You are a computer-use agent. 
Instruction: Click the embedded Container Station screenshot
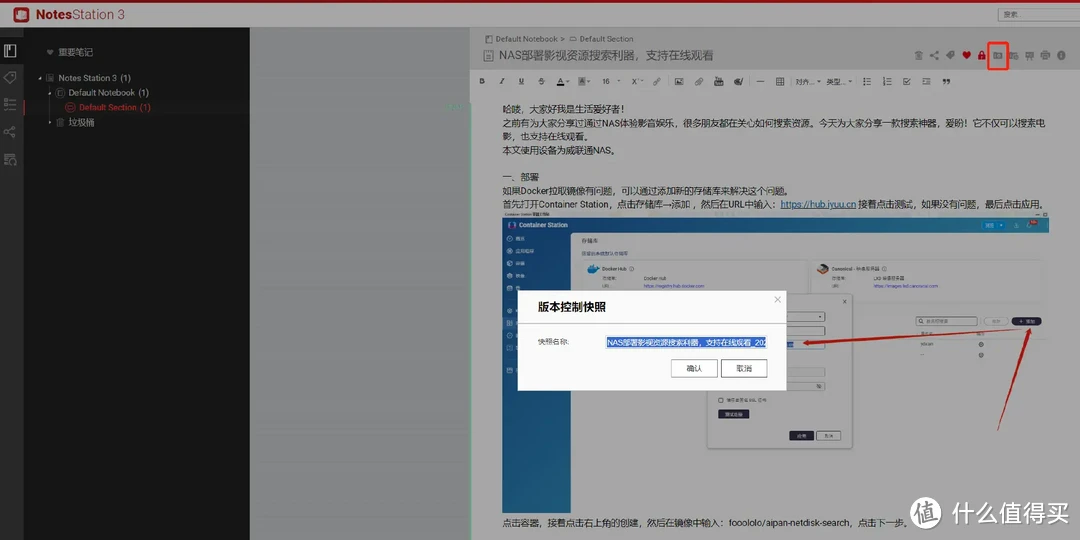point(776,362)
